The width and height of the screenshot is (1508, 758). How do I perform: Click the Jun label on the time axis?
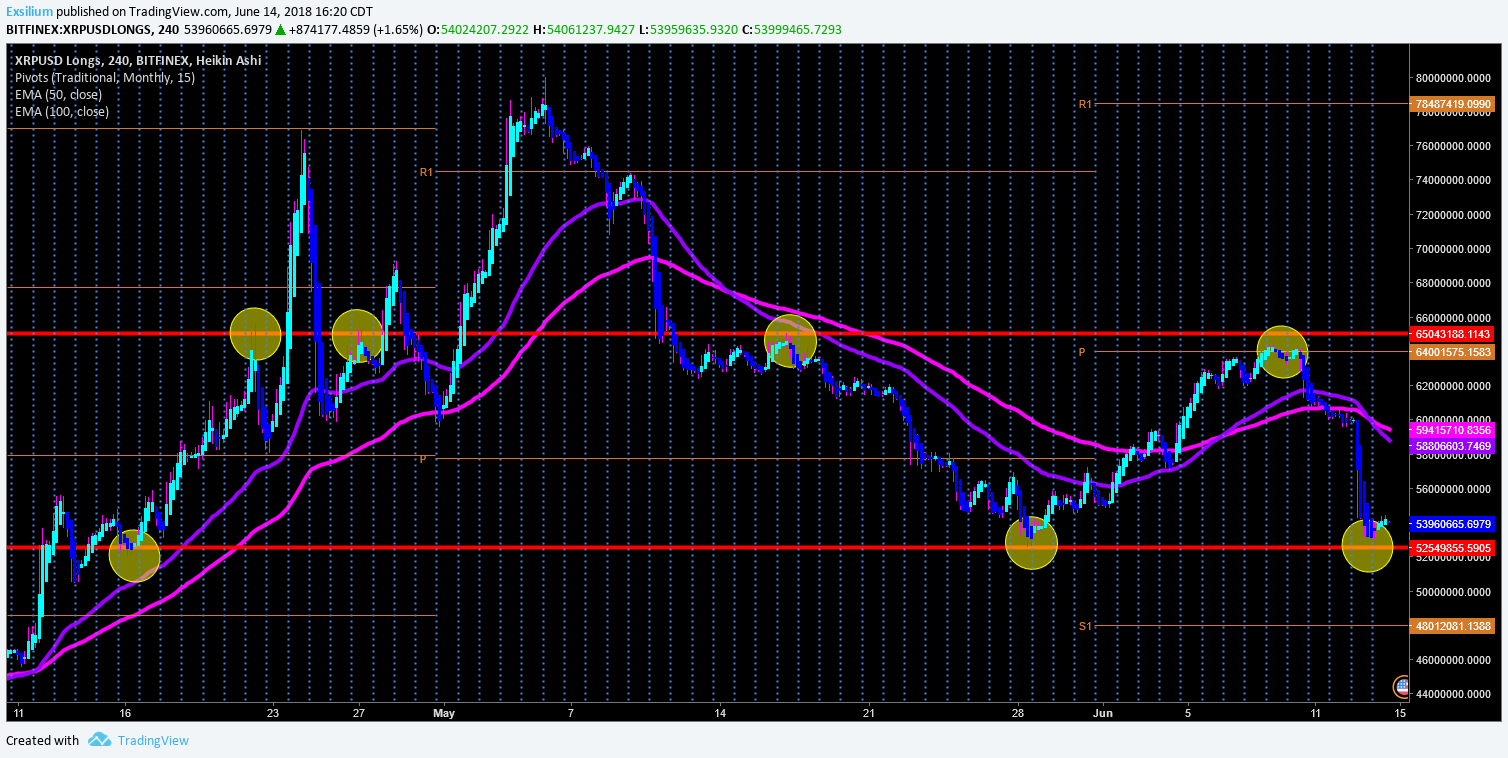[1102, 713]
